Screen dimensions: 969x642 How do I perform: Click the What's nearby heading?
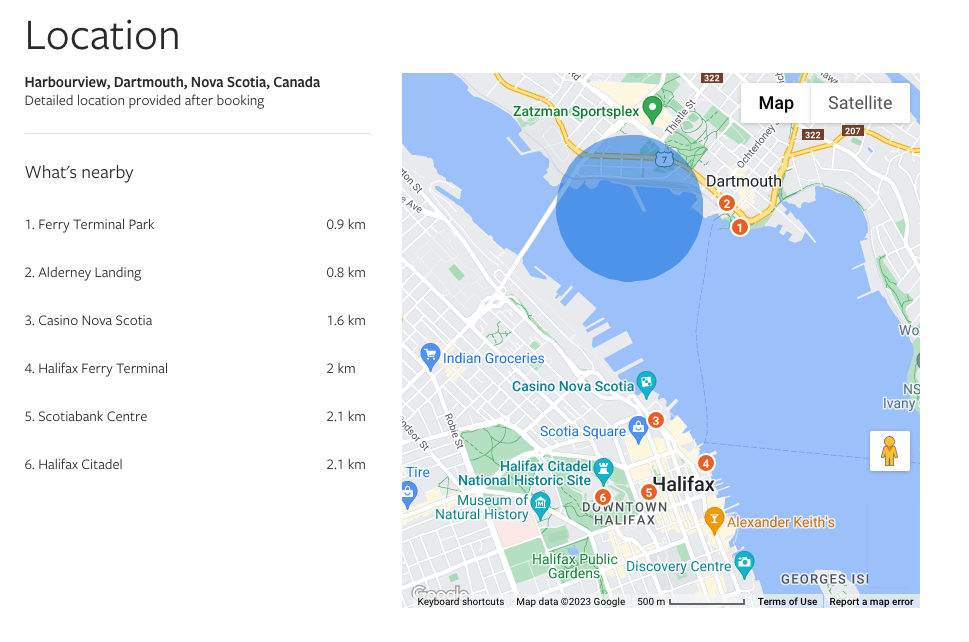pos(79,172)
